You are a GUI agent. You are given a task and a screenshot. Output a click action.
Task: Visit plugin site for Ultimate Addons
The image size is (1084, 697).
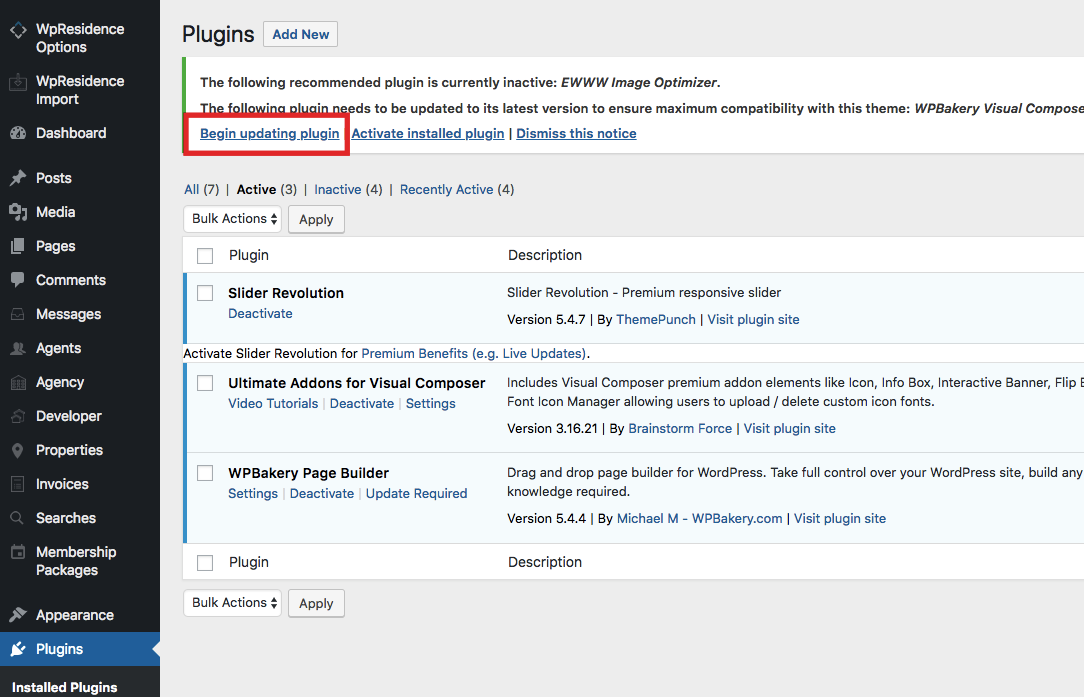(789, 429)
